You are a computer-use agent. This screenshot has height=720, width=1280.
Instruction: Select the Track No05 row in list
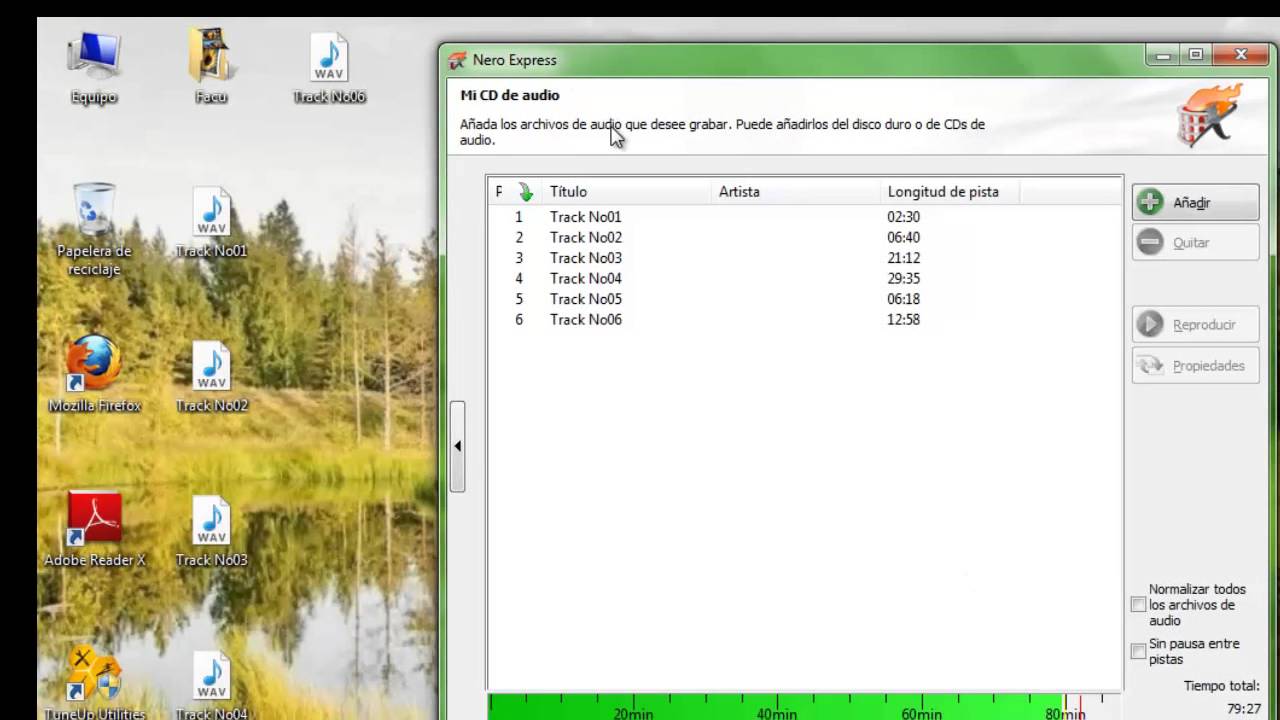point(805,299)
